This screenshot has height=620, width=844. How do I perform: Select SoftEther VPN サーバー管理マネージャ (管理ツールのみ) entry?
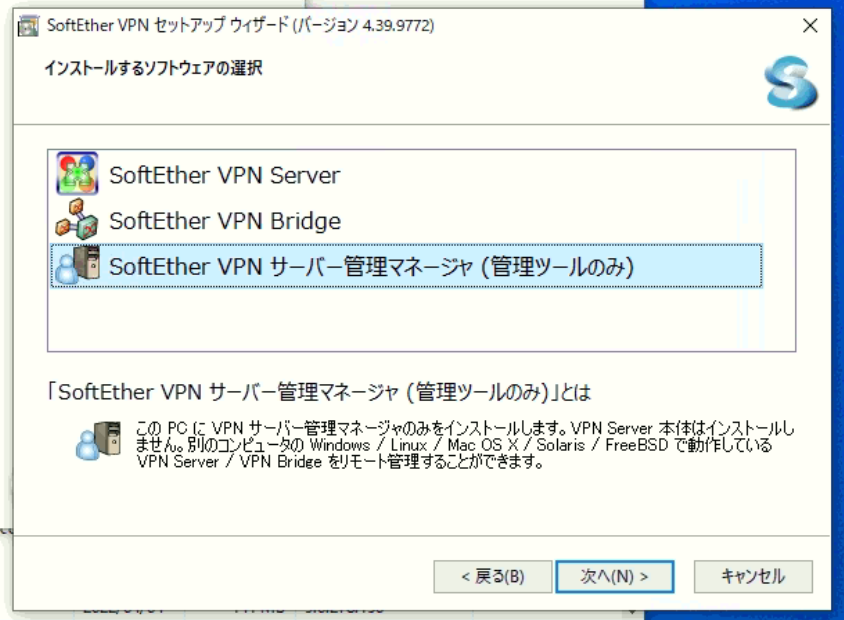point(406,266)
